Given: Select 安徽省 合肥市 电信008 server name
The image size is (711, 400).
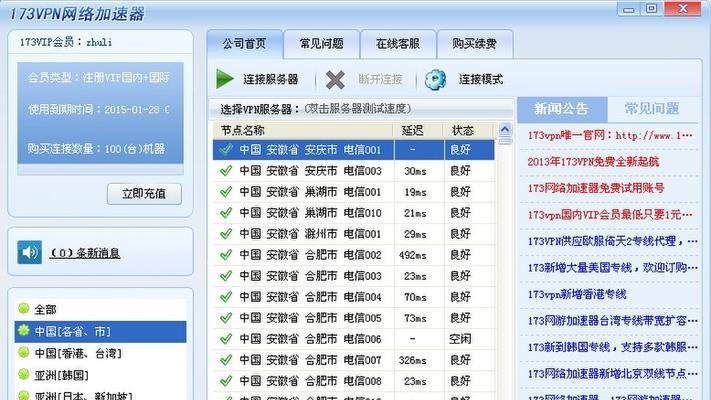Looking at the screenshot, I should (x=311, y=381).
